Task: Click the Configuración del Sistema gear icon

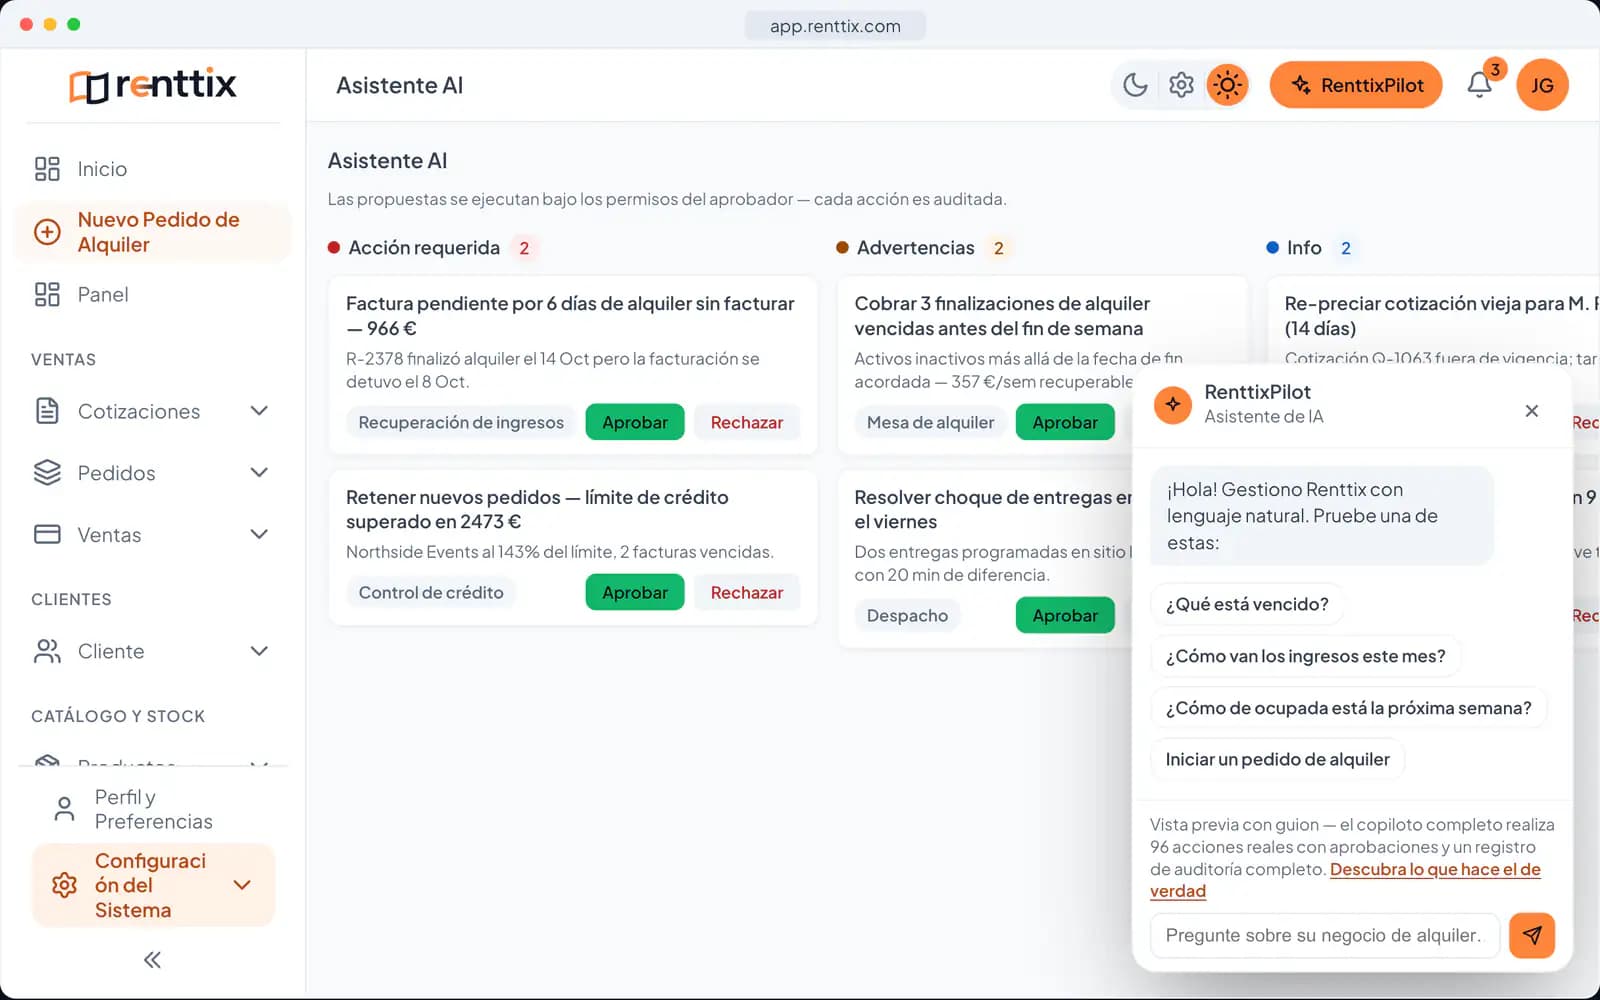Action: point(64,885)
